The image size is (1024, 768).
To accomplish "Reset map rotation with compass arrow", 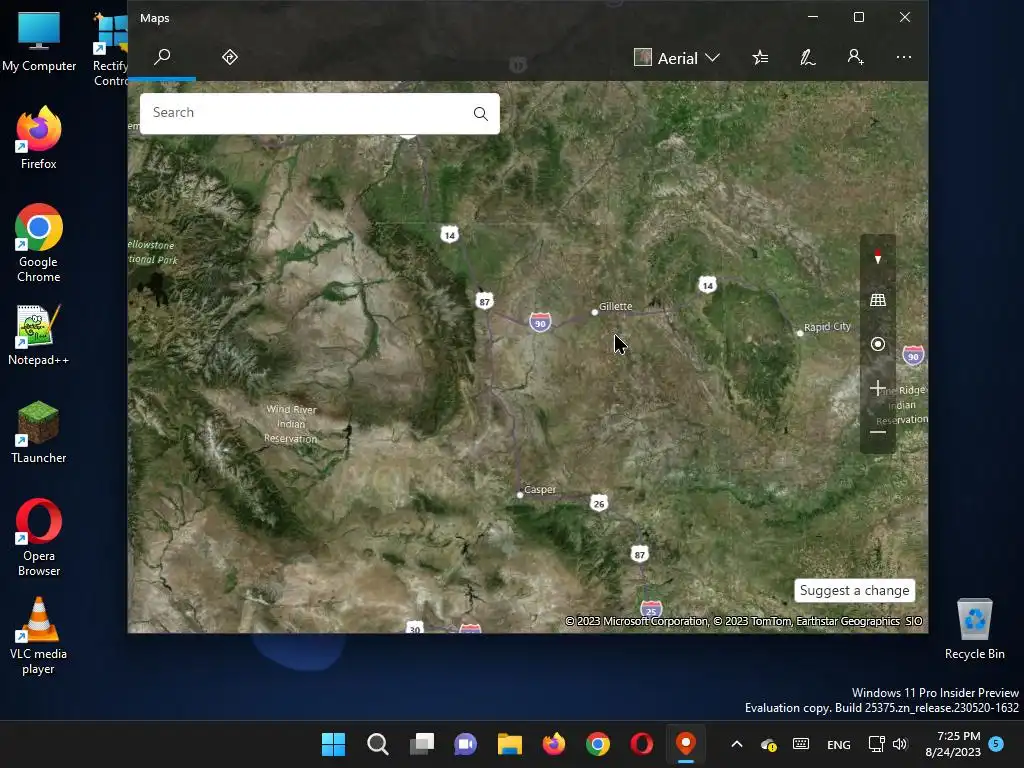I will pos(878,257).
